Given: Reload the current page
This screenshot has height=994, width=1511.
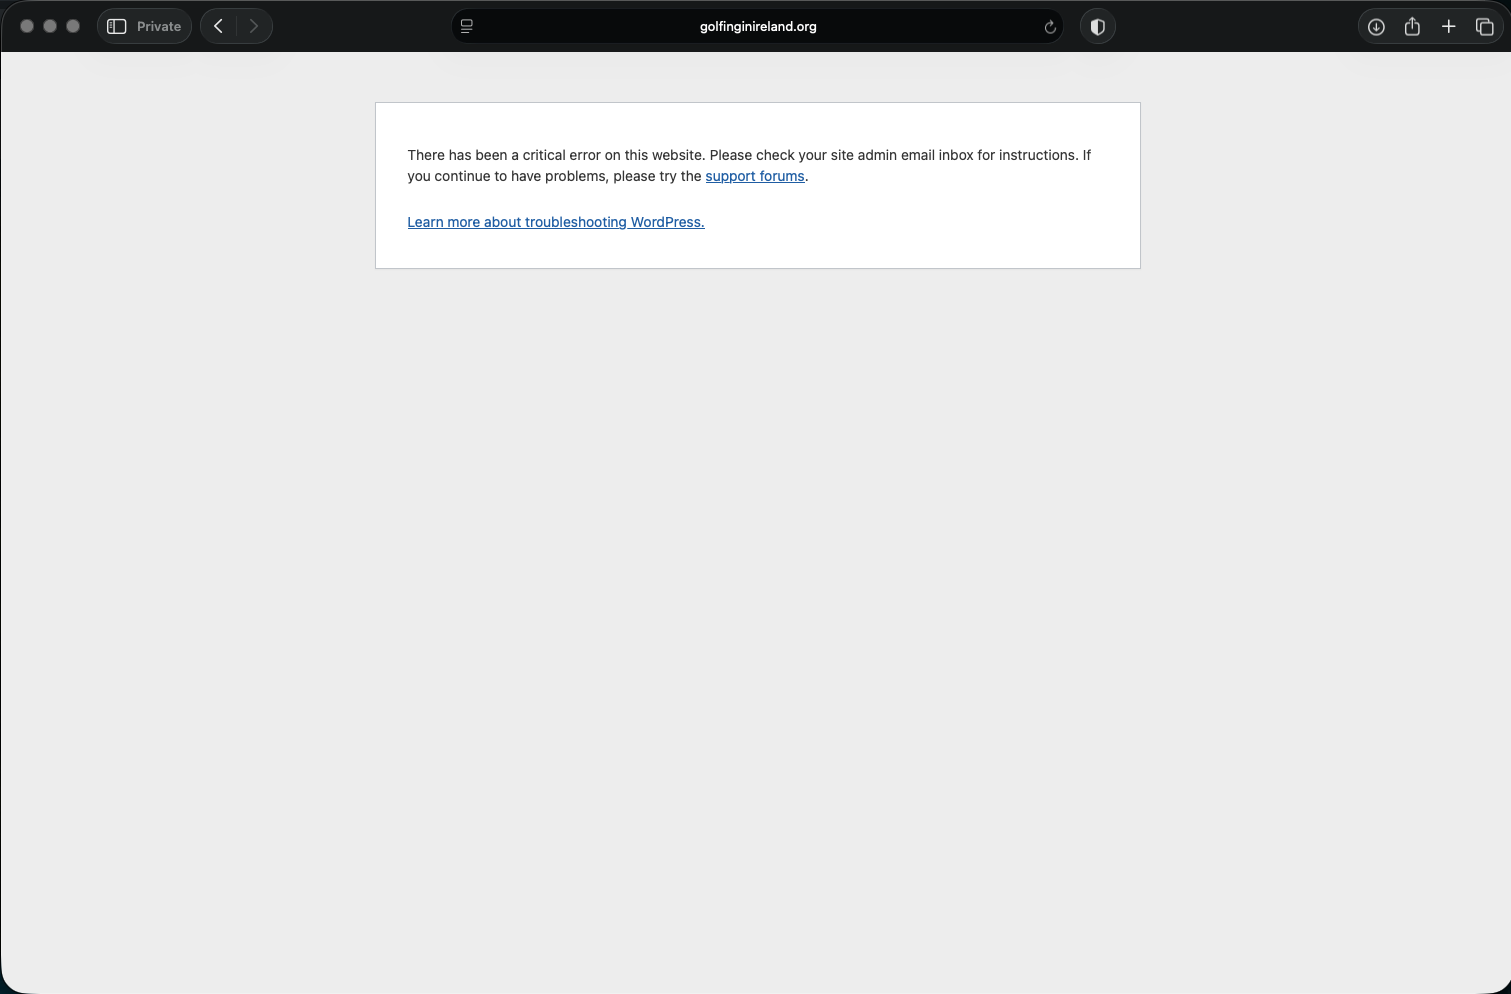Looking at the screenshot, I should point(1050,27).
